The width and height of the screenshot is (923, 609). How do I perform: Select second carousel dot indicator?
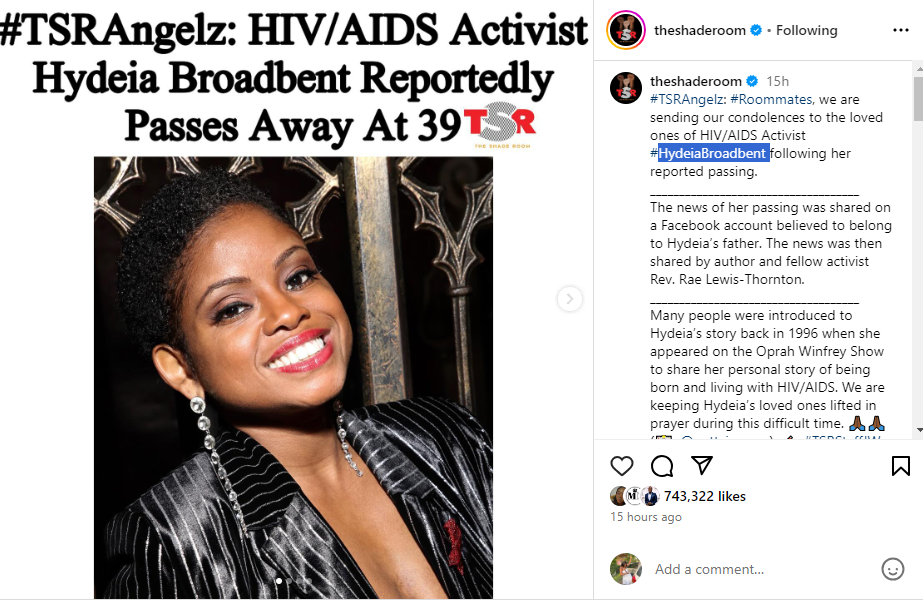(x=288, y=581)
